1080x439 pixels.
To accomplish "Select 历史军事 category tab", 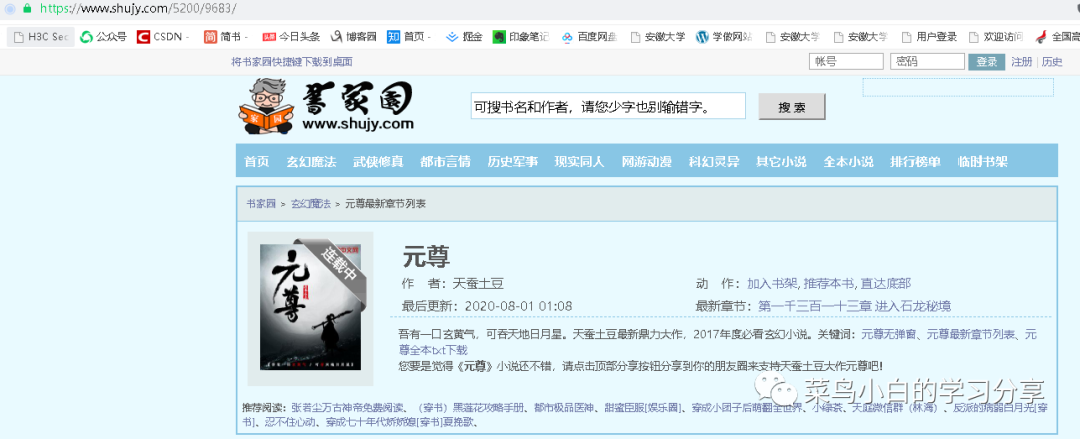I will (x=513, y=162).
